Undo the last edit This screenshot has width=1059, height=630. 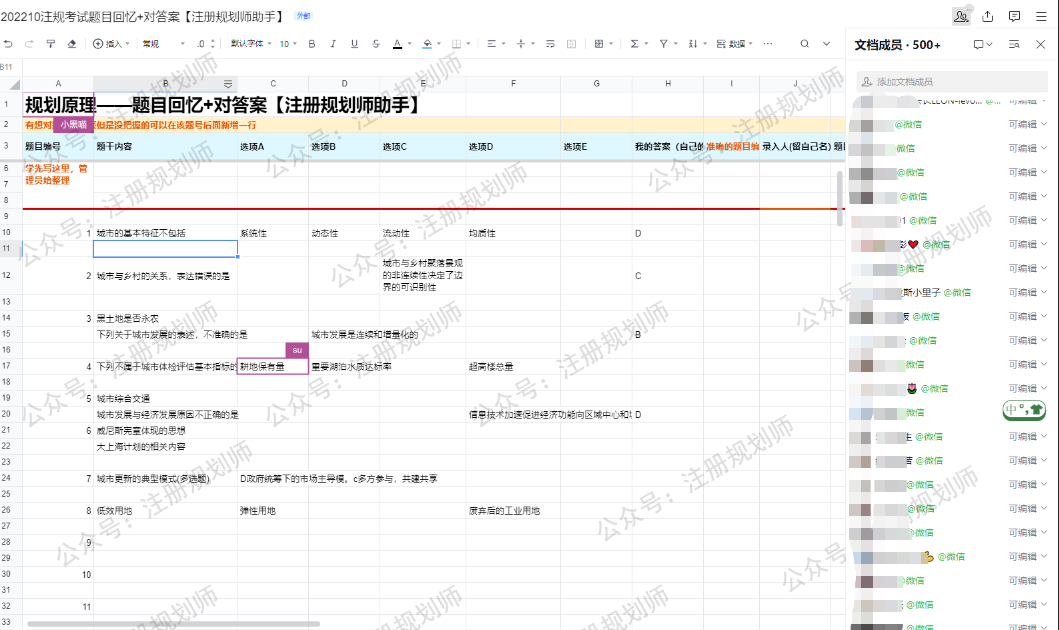(8, 44)
